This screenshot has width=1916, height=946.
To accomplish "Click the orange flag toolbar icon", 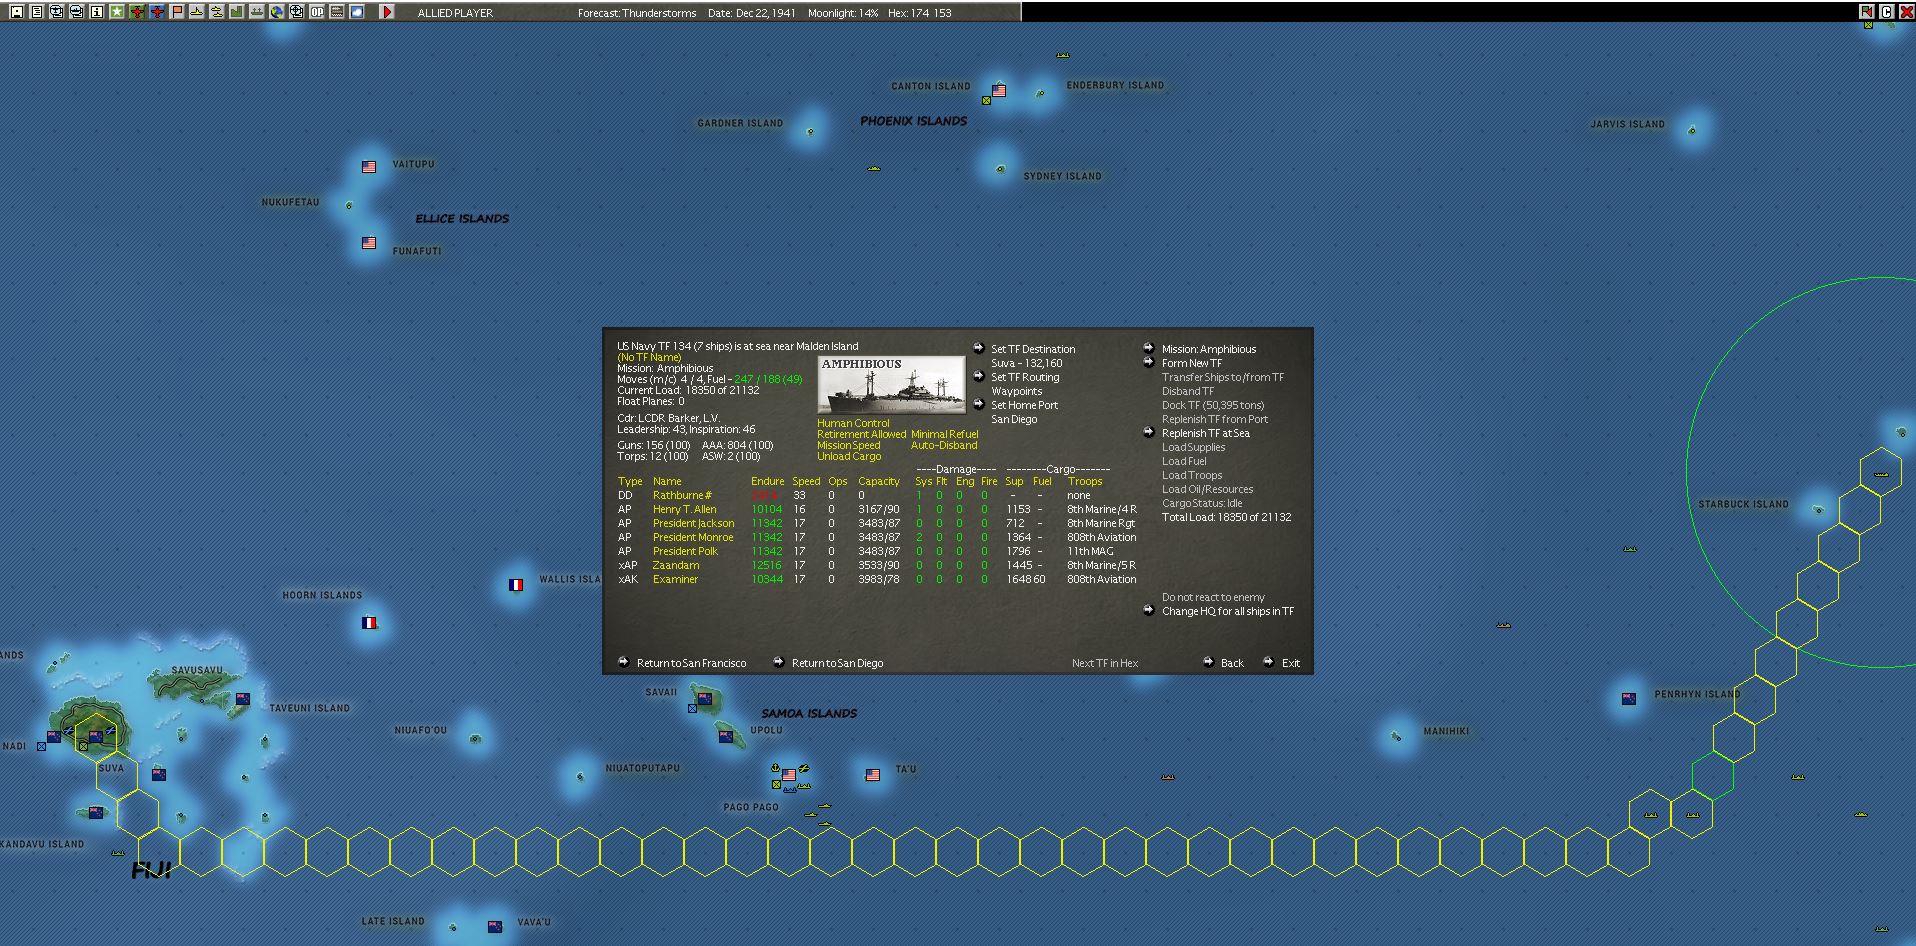I will tap(177, 12).
